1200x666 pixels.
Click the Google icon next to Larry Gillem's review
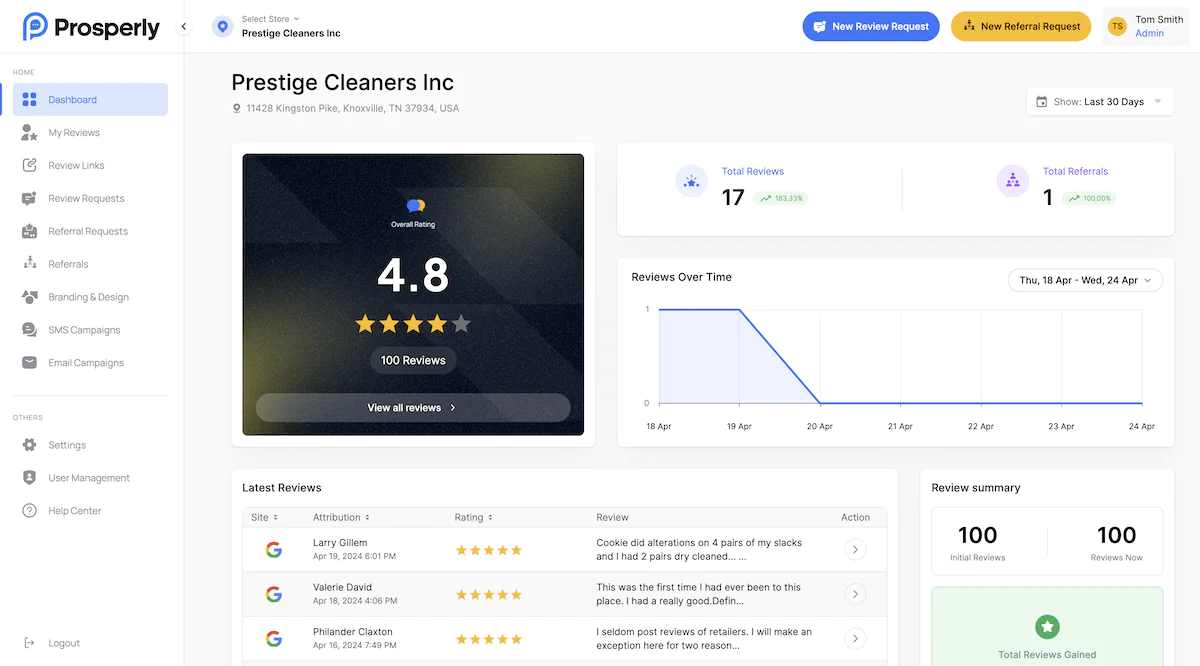pos(274,549)
